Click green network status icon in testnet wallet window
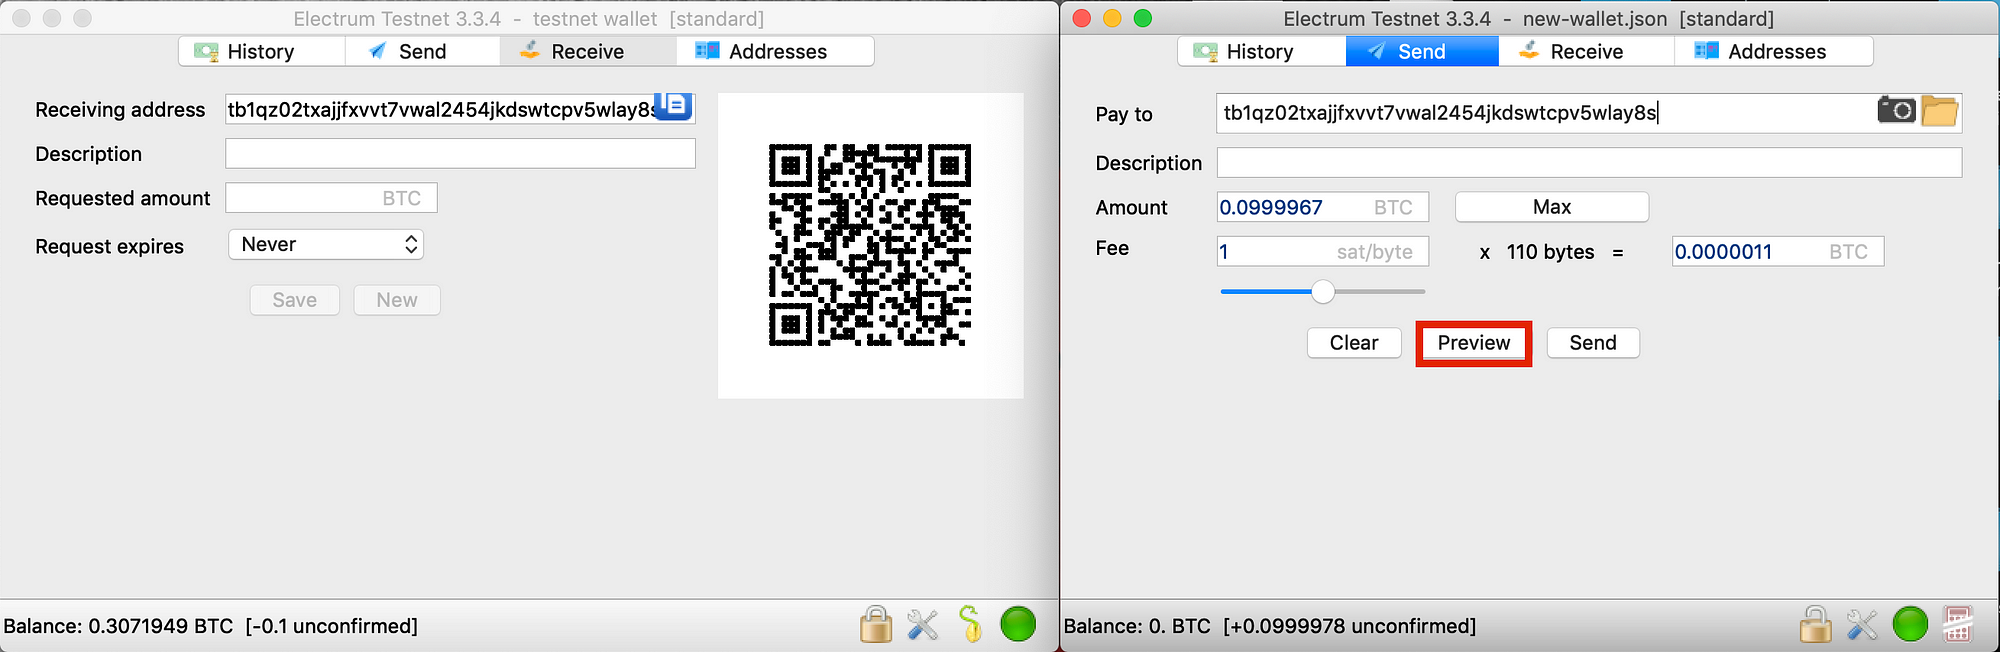Viewport: 2000px width, 652px height. 1018,624
